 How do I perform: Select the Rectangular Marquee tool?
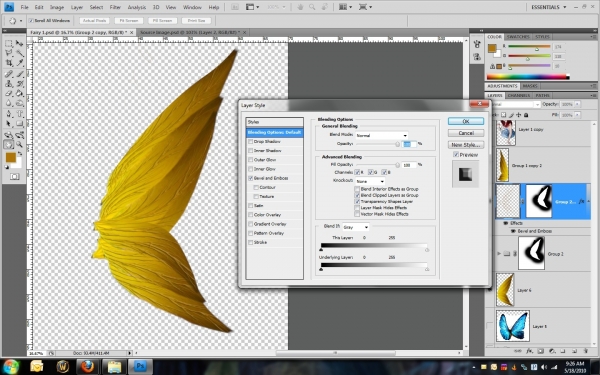(8, 44)
